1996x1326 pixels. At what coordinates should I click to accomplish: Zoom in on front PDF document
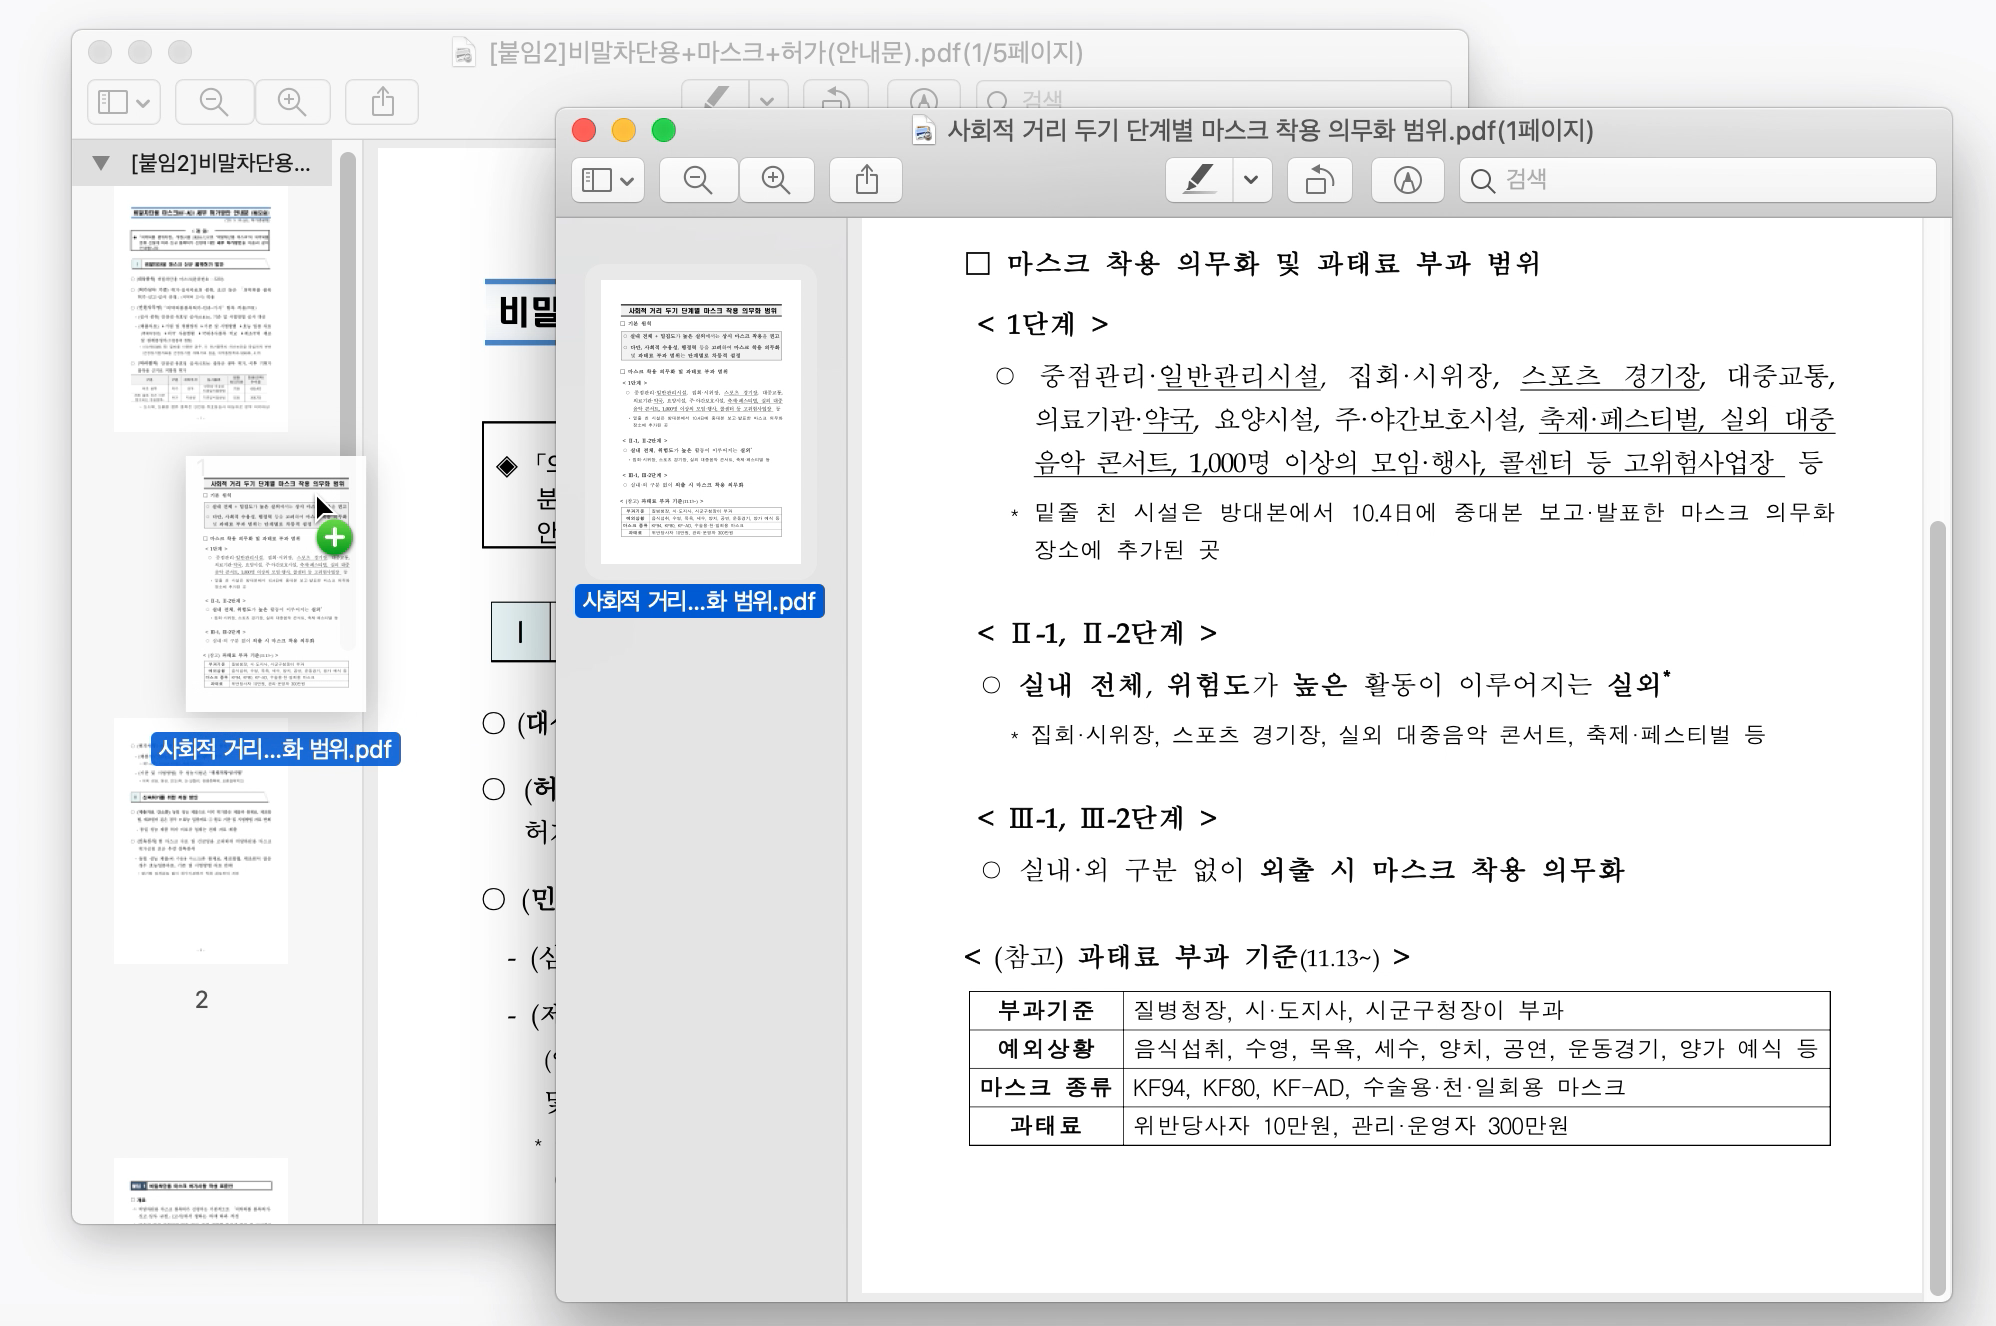pyautogui.click(x=776, y=180)
